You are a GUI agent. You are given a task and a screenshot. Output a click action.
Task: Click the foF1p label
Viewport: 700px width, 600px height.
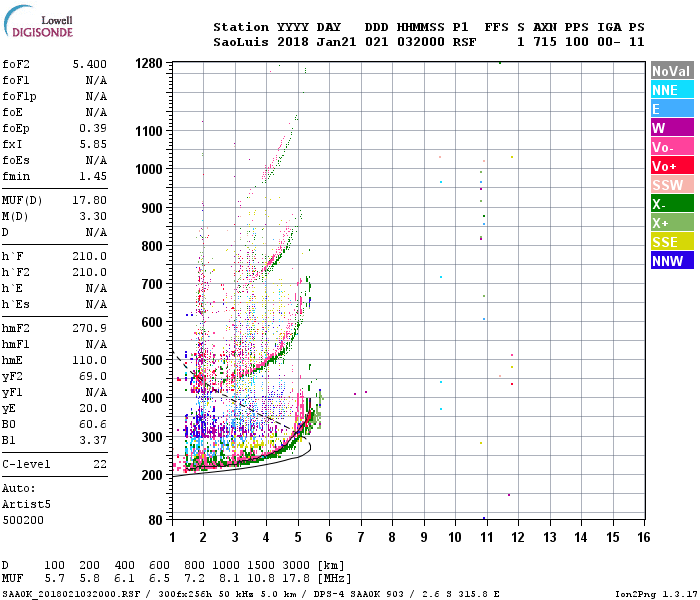(19, 96)
